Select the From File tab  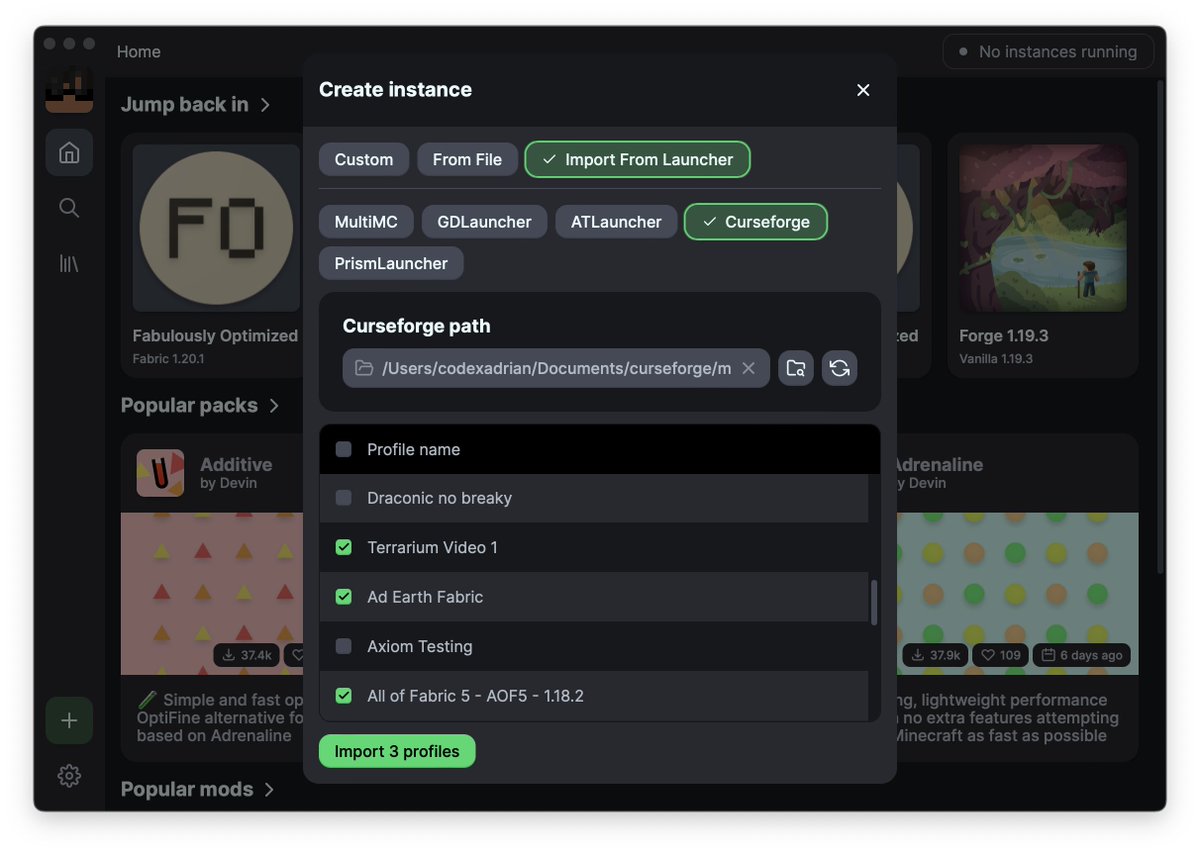[467, 160]
